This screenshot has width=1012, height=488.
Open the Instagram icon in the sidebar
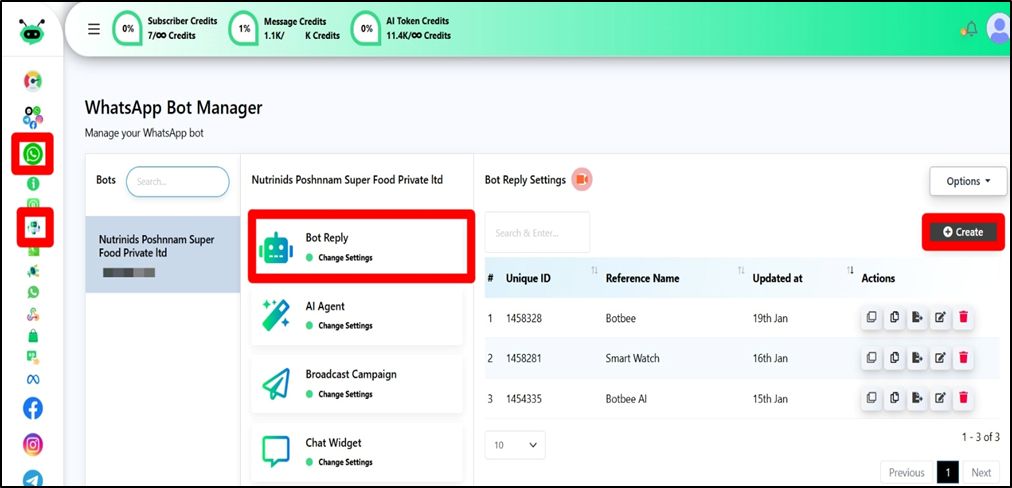coord(33,444)
